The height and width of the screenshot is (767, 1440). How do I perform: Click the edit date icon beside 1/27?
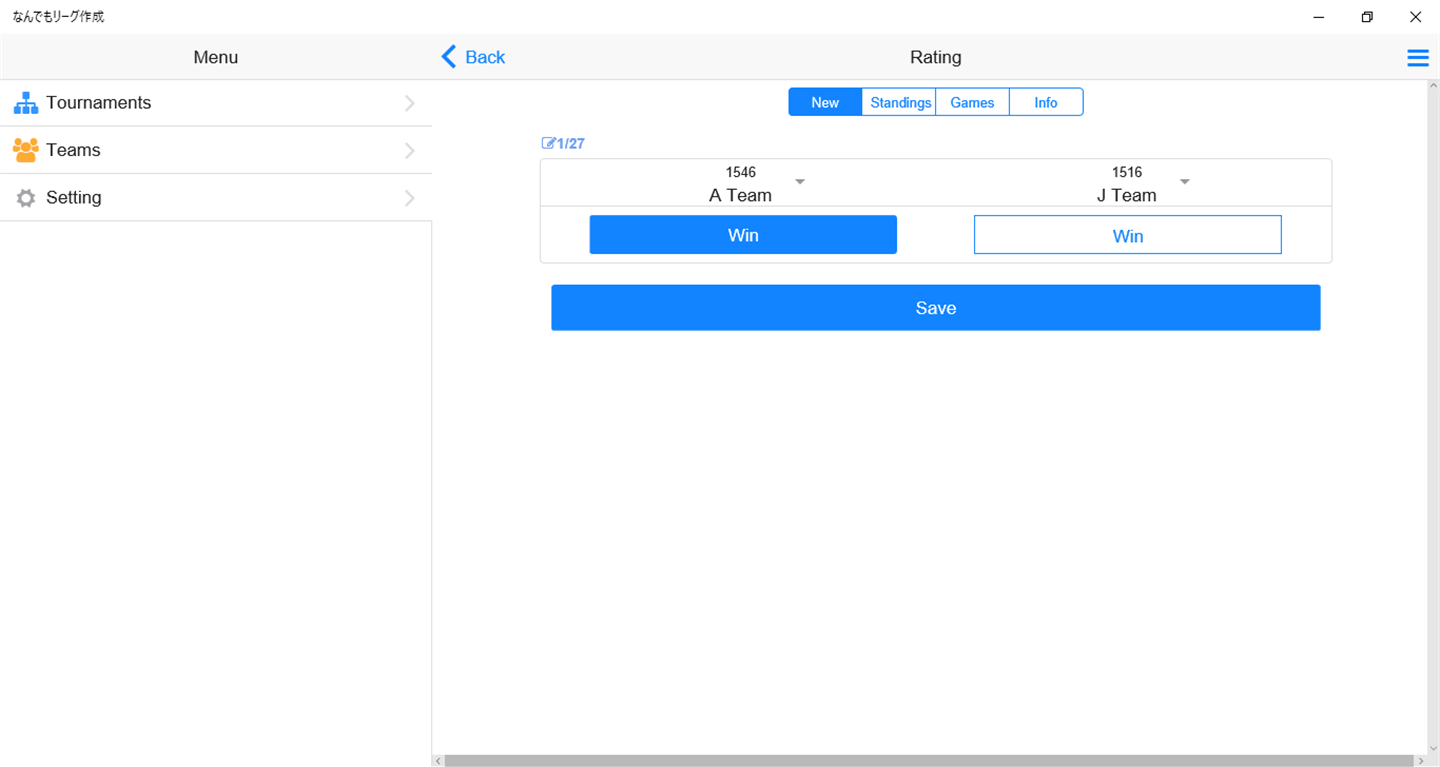[548, 143]
